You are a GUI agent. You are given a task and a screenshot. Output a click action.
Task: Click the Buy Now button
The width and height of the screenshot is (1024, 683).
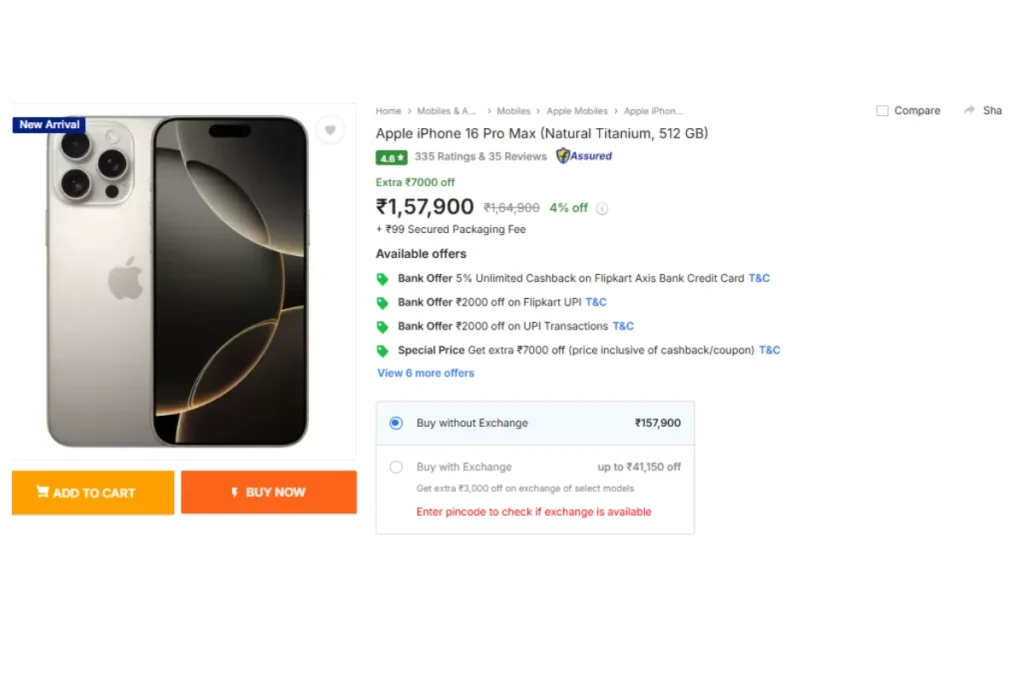(x=269, y=492)
